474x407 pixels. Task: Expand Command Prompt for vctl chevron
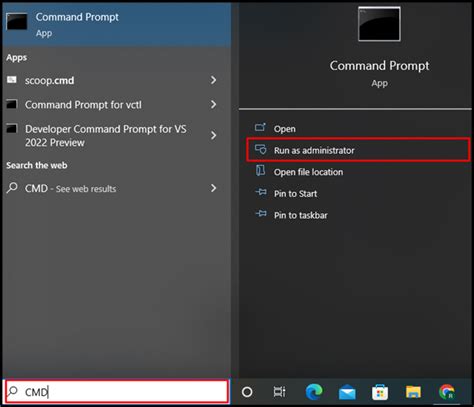213,104
